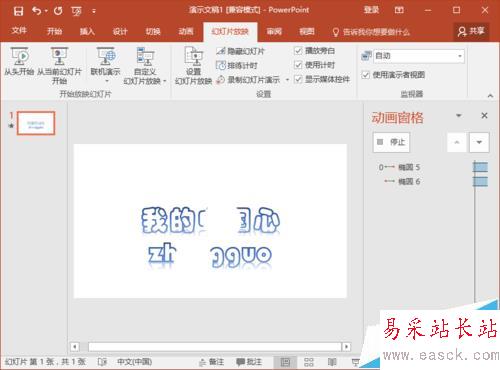Click 排练计时 button
The height and width of the screenshot is (370, 500).
pyautogui.click(x=237, y=66)
